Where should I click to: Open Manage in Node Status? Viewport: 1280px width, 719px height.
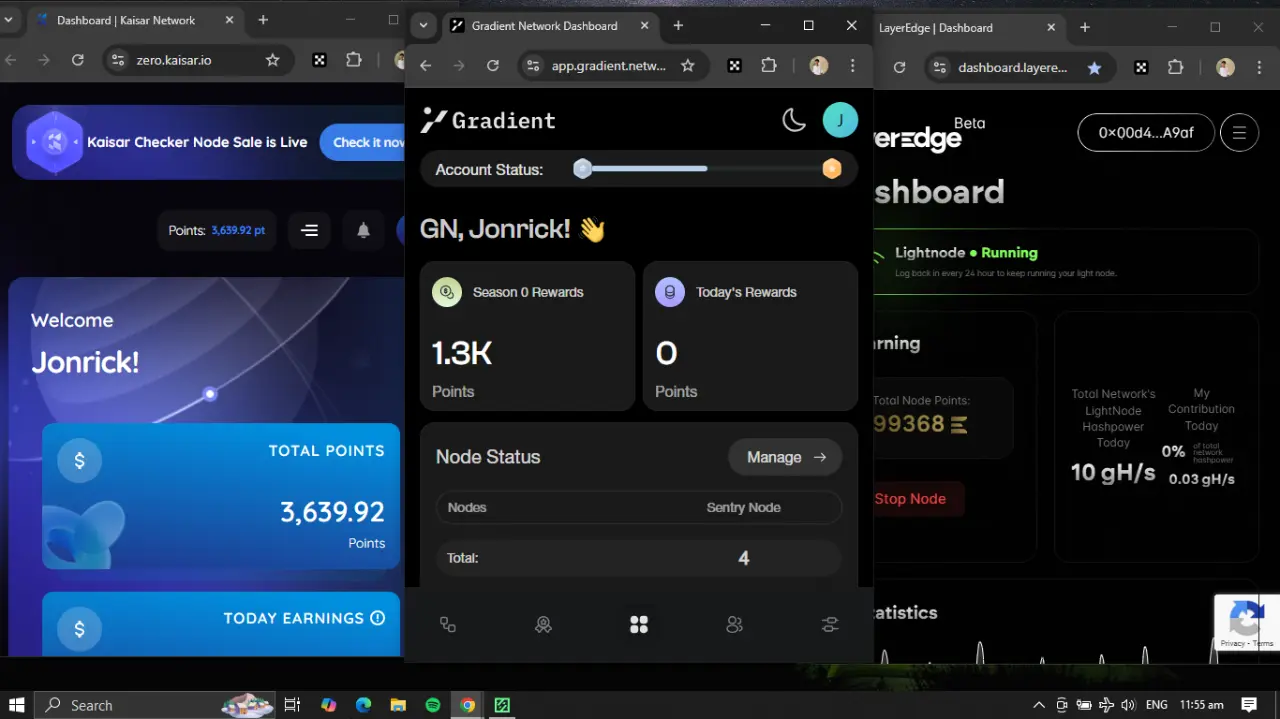pos(785,457)
